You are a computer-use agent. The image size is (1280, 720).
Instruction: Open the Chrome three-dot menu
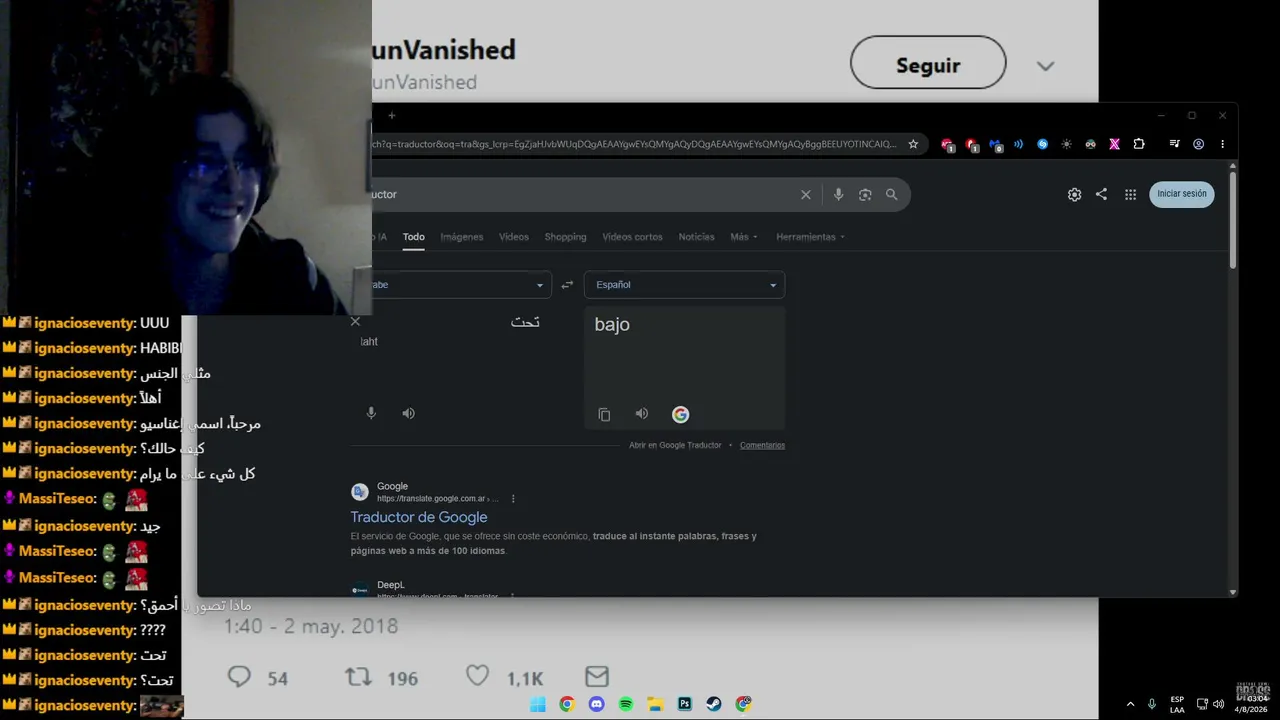pyautogui.click(x=1222, y=144)
